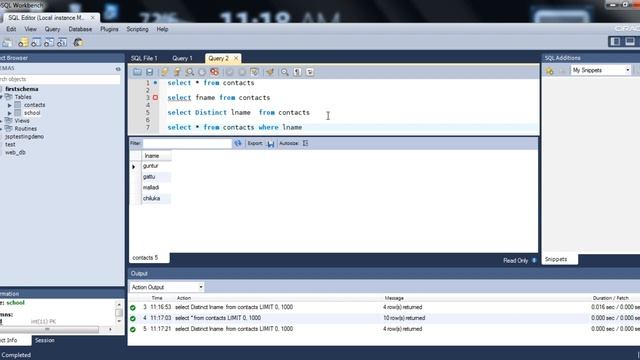This screenshot has height=360, width=640.
Task: Export recordset with disk icon
Action: tap(271, 144)
